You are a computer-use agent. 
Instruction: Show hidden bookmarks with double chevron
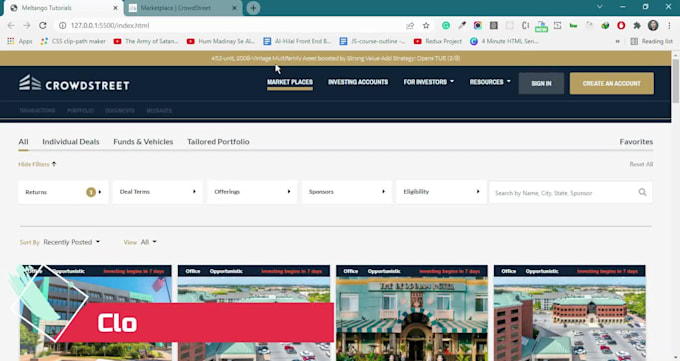click(x=618, y=41)
